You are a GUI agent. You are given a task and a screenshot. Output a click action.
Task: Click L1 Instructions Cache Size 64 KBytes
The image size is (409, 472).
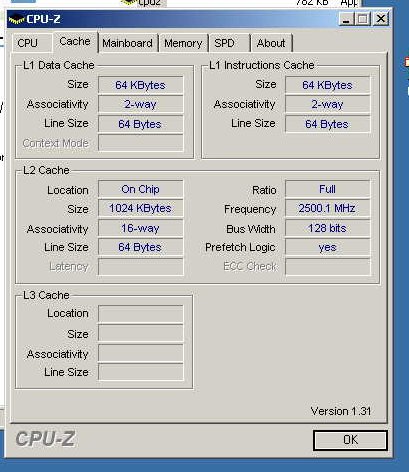coord(327,85)
